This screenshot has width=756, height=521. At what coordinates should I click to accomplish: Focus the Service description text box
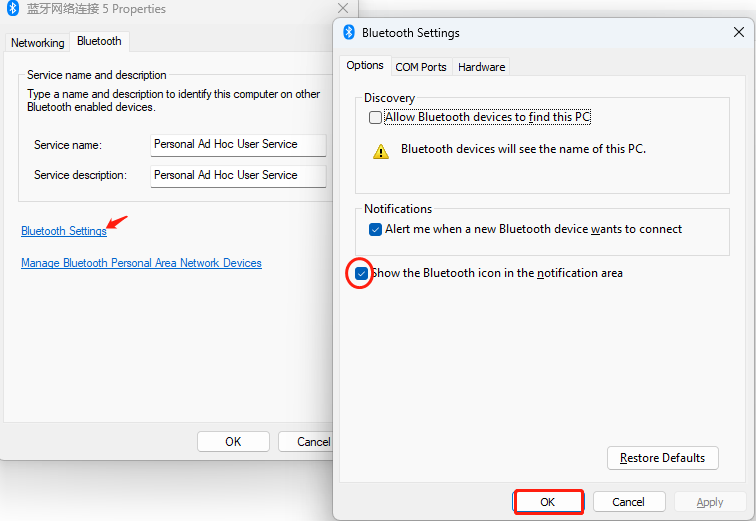tap(238, 175)
